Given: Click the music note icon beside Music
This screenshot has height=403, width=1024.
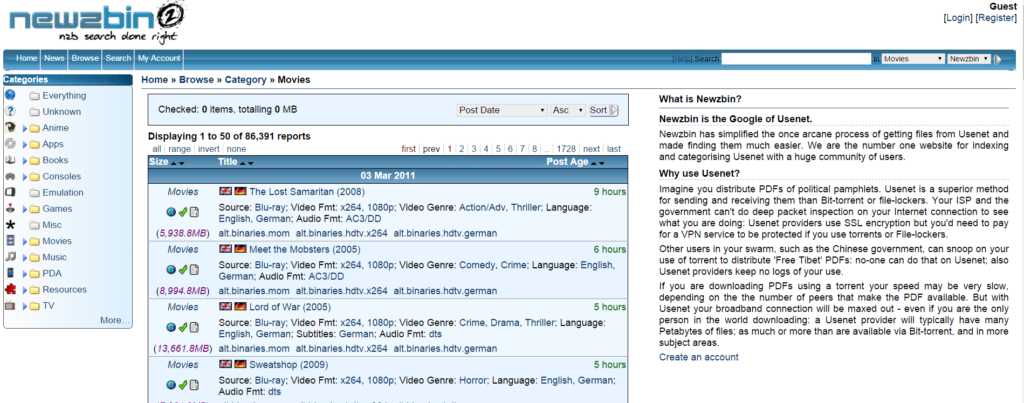Looking at the screenshot, I should click(x=10, y=257).
